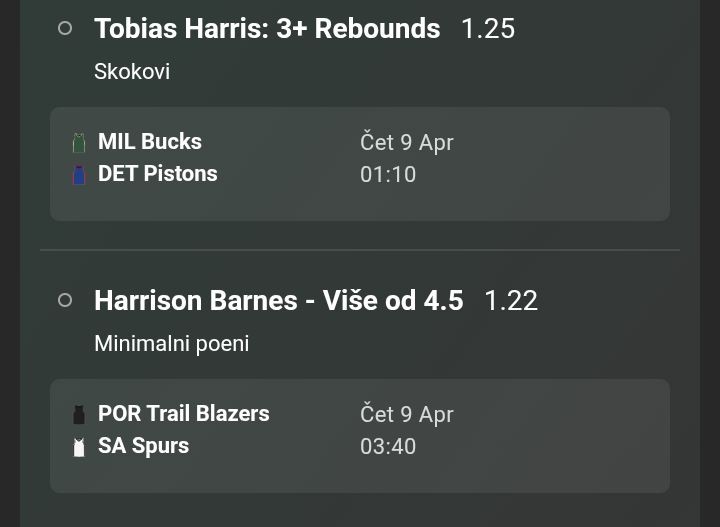720x527 pixels.
Task: Select the circle marker beside Harrison Barnes bet
Action: 65,300
